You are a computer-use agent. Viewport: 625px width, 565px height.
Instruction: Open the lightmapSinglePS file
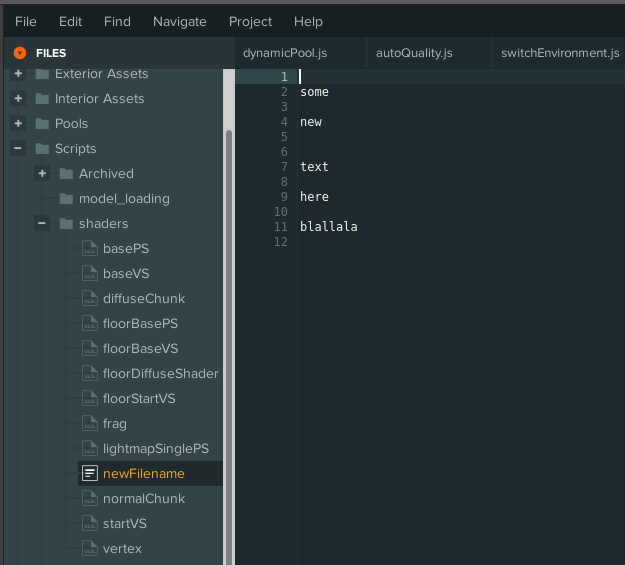pyautogui.click(x=156, y=449)
